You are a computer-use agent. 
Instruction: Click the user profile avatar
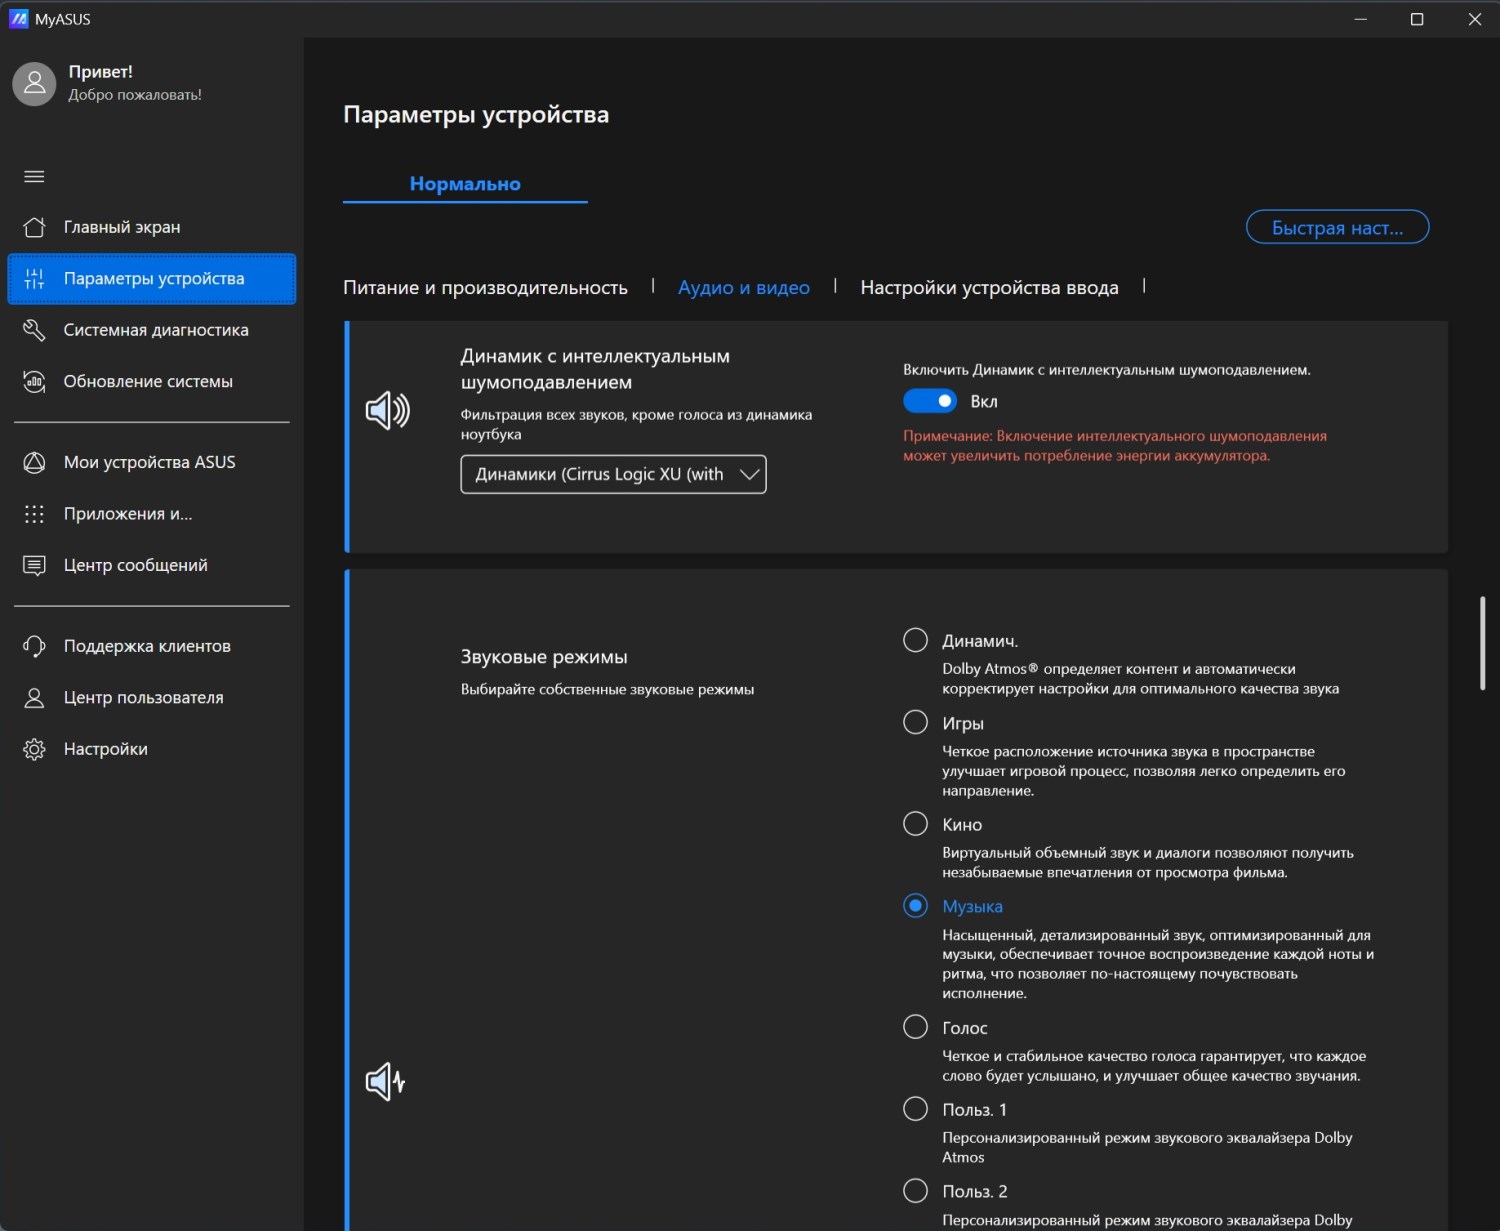click(34, 84)
